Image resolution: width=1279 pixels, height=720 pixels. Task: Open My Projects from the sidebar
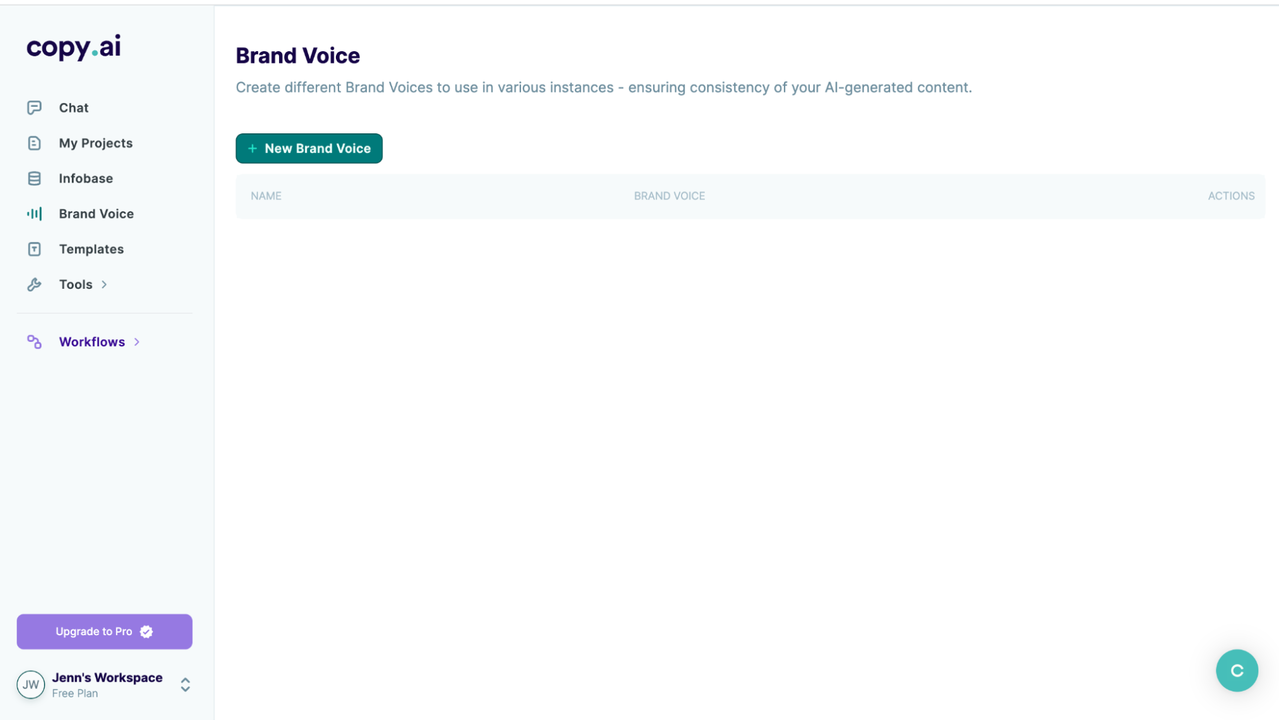[x=96, y=143]
